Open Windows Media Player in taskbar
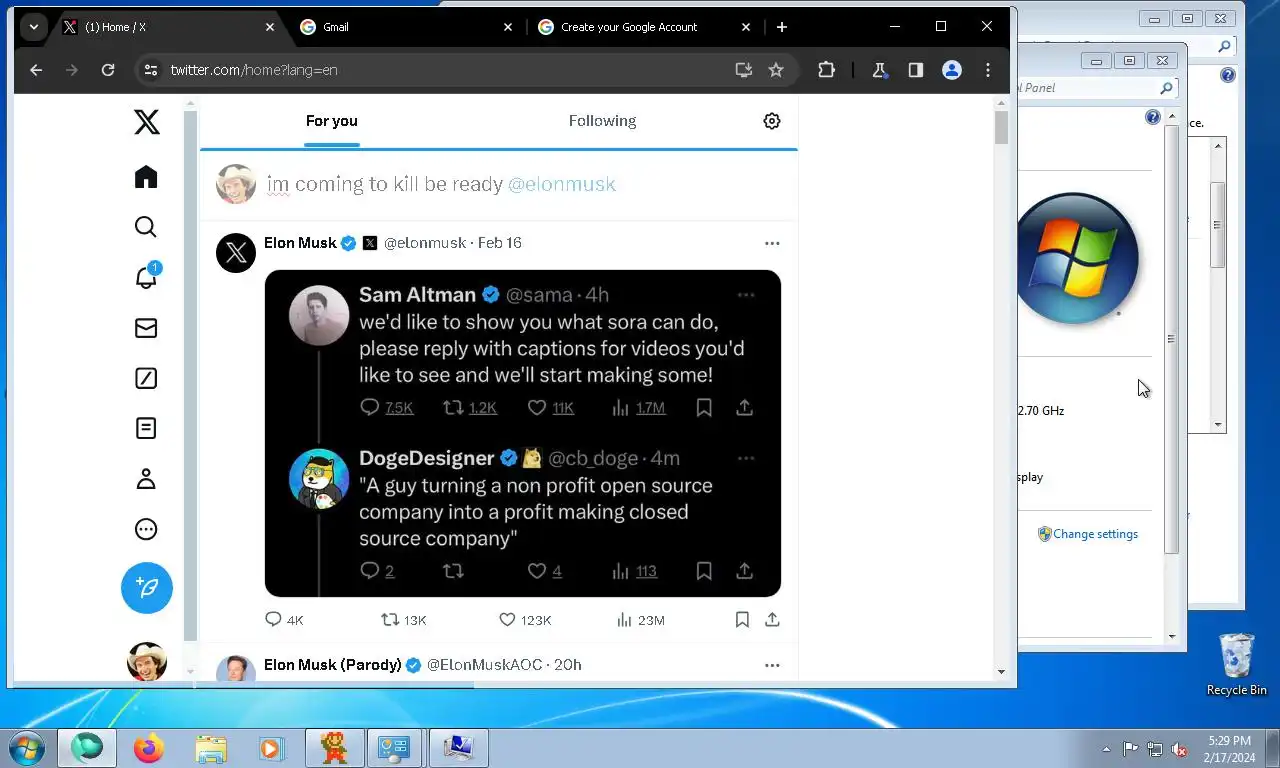Image resolution: width=1280 pixels, height=768 pixels. tap(271, 748)
